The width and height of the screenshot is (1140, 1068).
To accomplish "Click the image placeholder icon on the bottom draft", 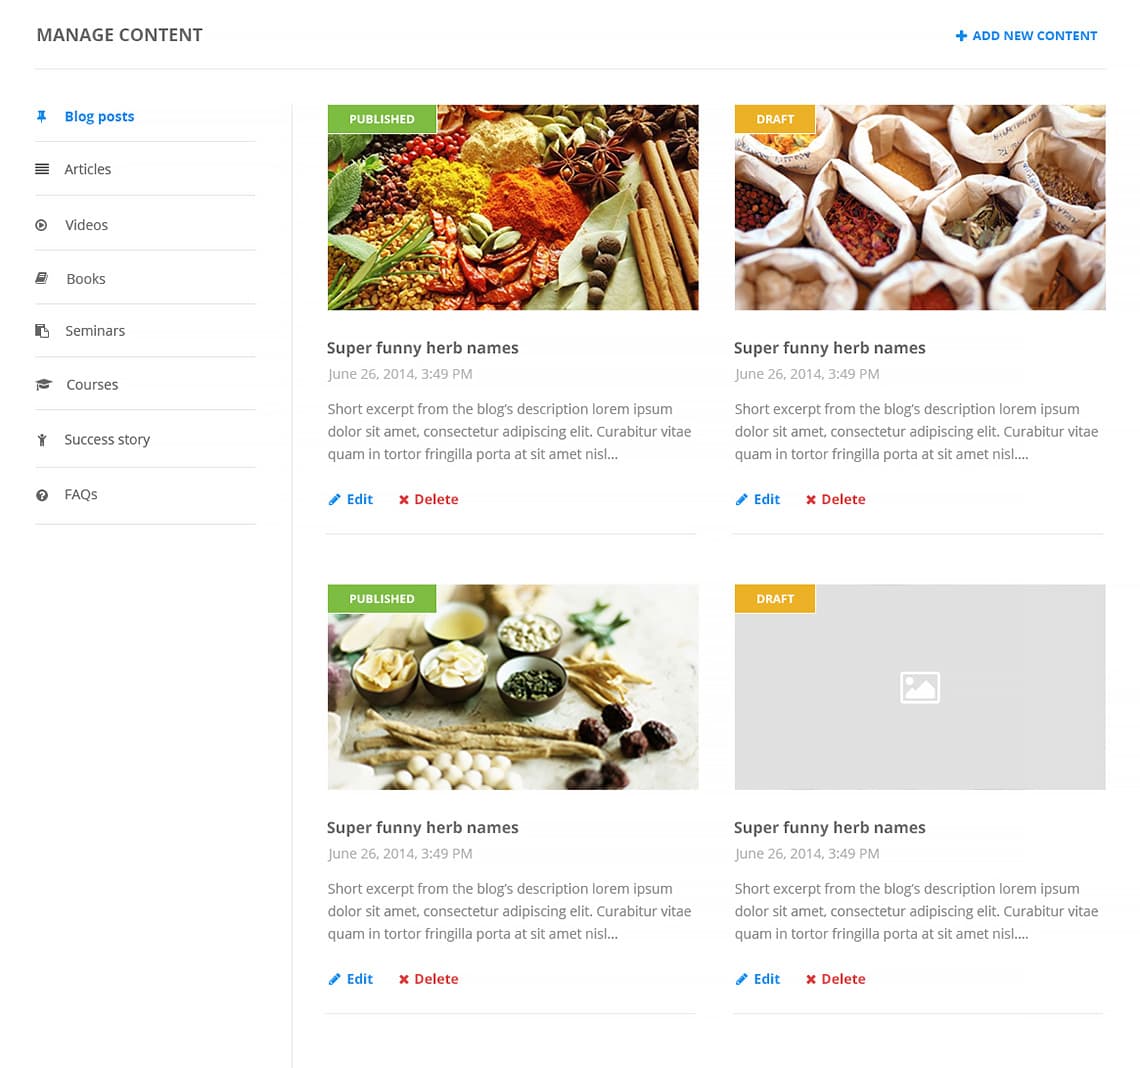I will 919,687.
